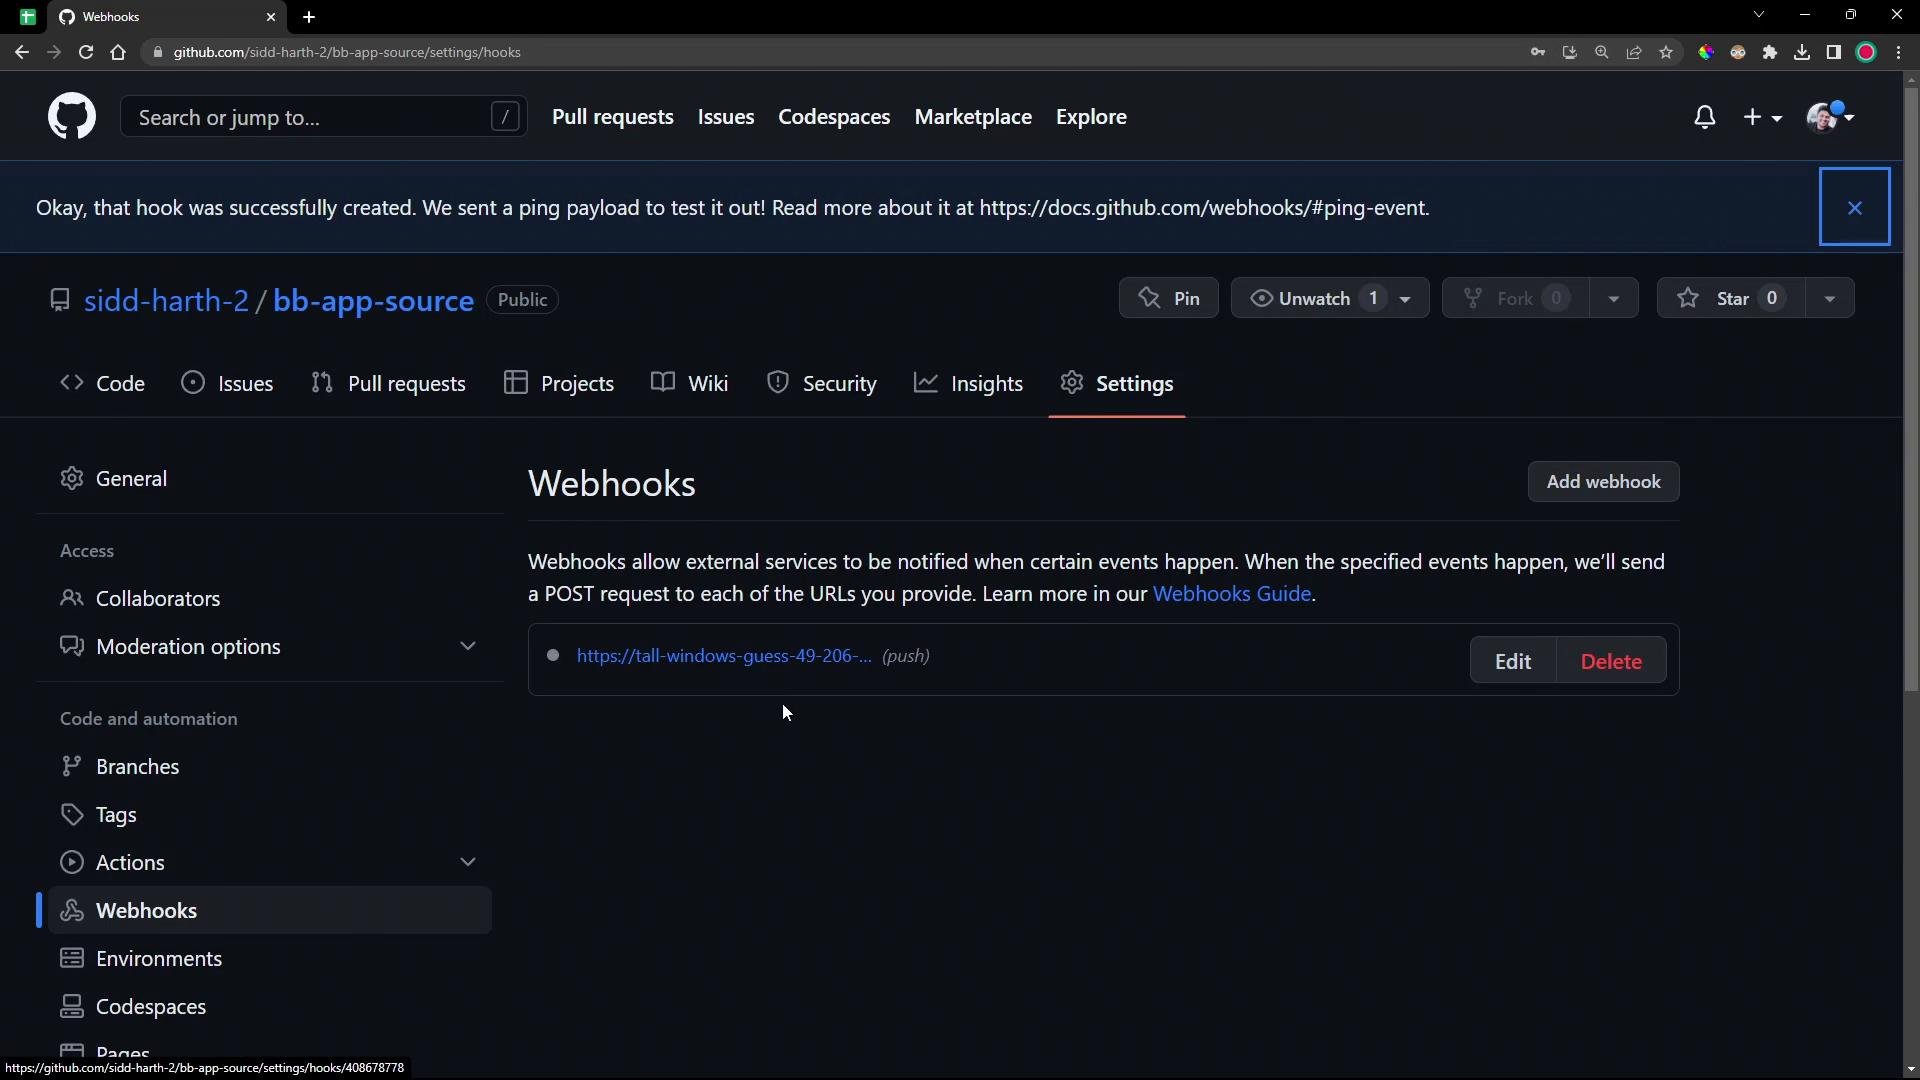Open the GitHub home logo
This screenshot has height=1080, width=1920.
[x=72, y=117]
